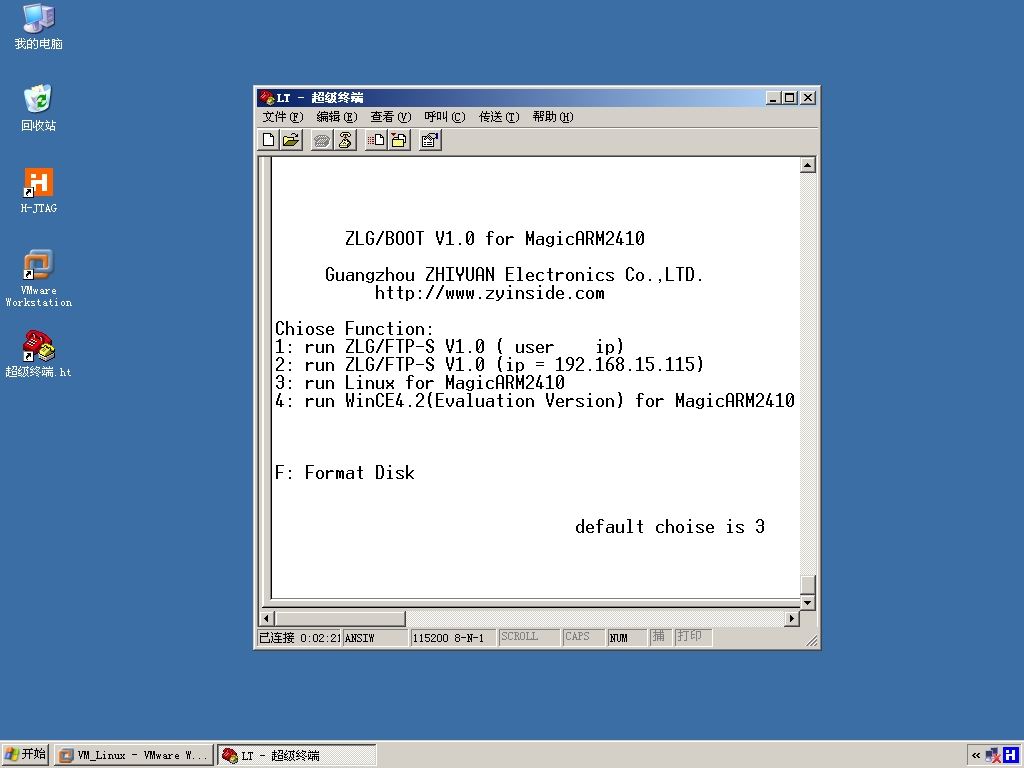Open the 开始 Start button
This screenshot has height=768, width=1024.
click(x=25, y=755)
